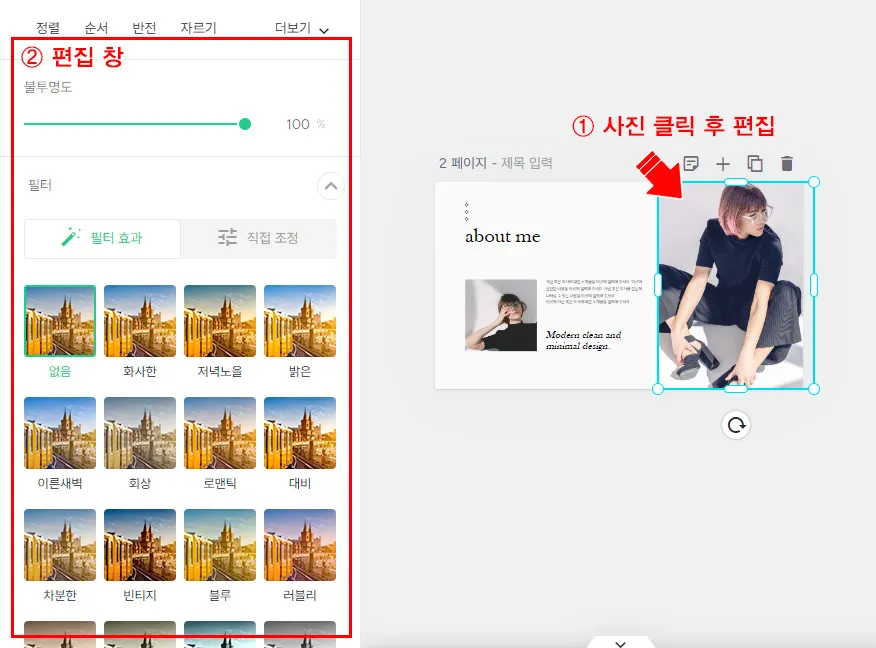Duplicate page 2 with copy icon

(755, 164)
